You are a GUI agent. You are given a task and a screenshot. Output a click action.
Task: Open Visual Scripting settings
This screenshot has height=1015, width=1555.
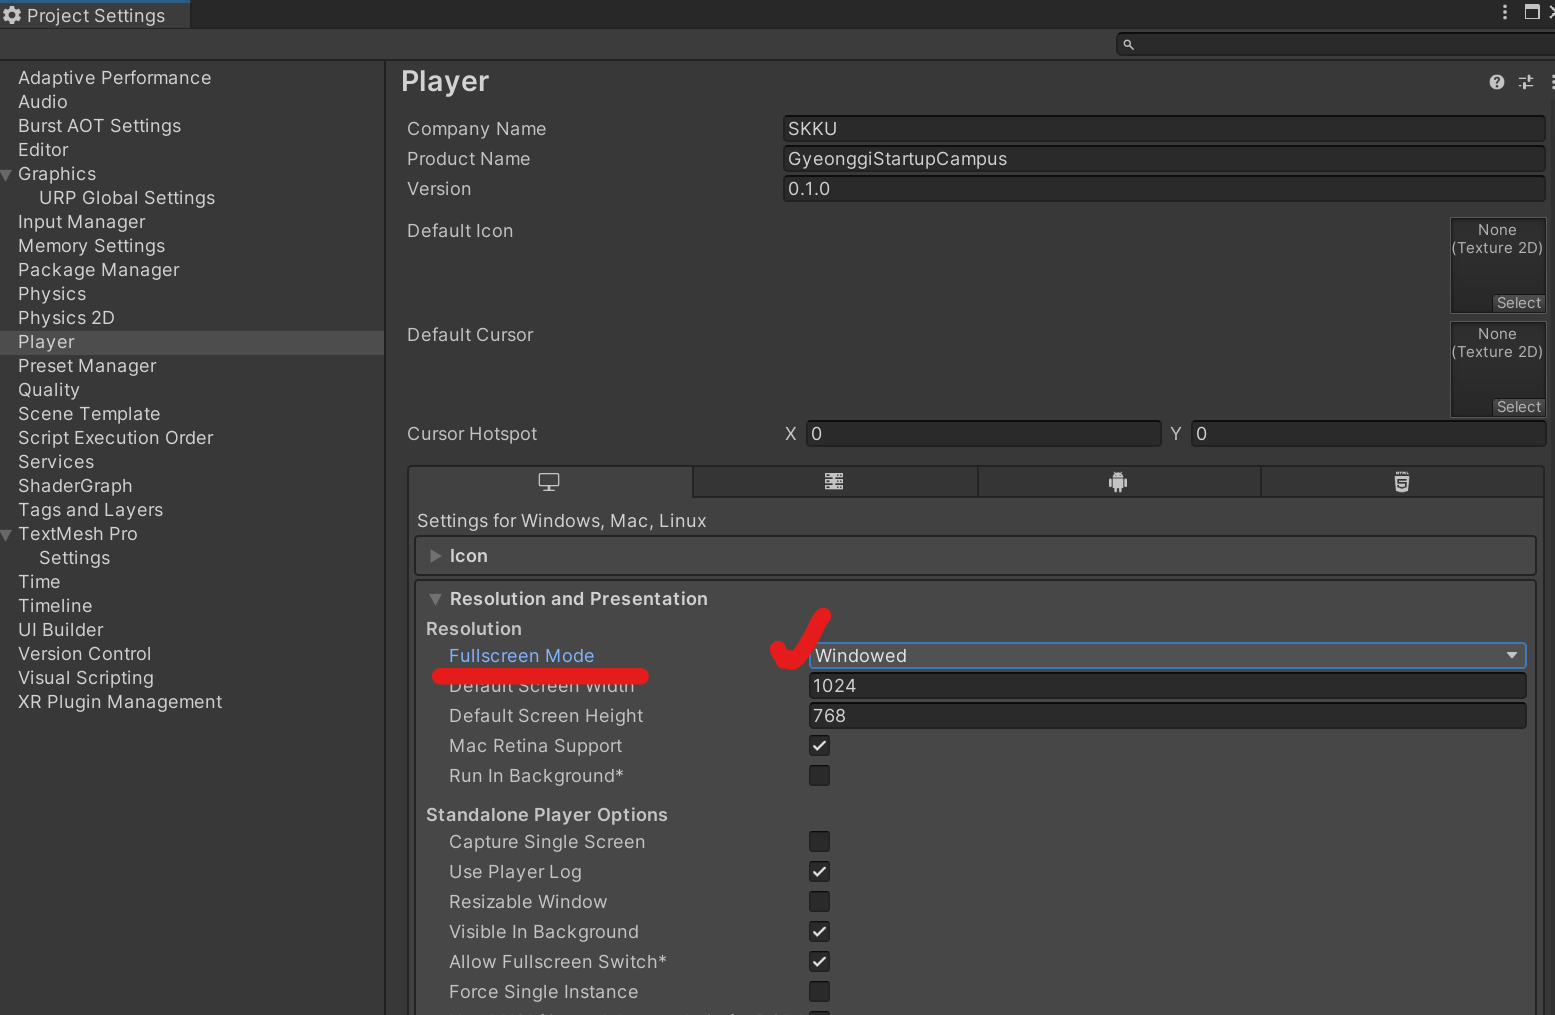[x=86, y=678]
